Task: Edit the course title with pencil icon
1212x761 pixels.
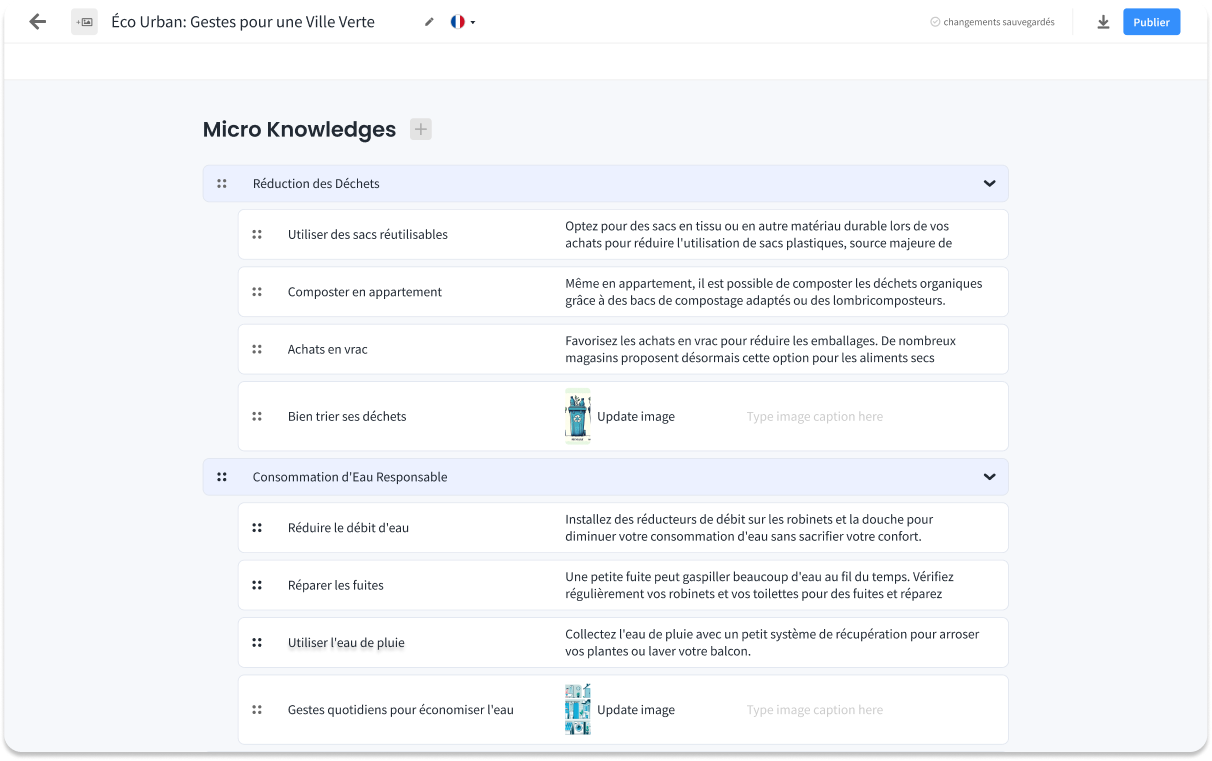Action: point(429,22)
